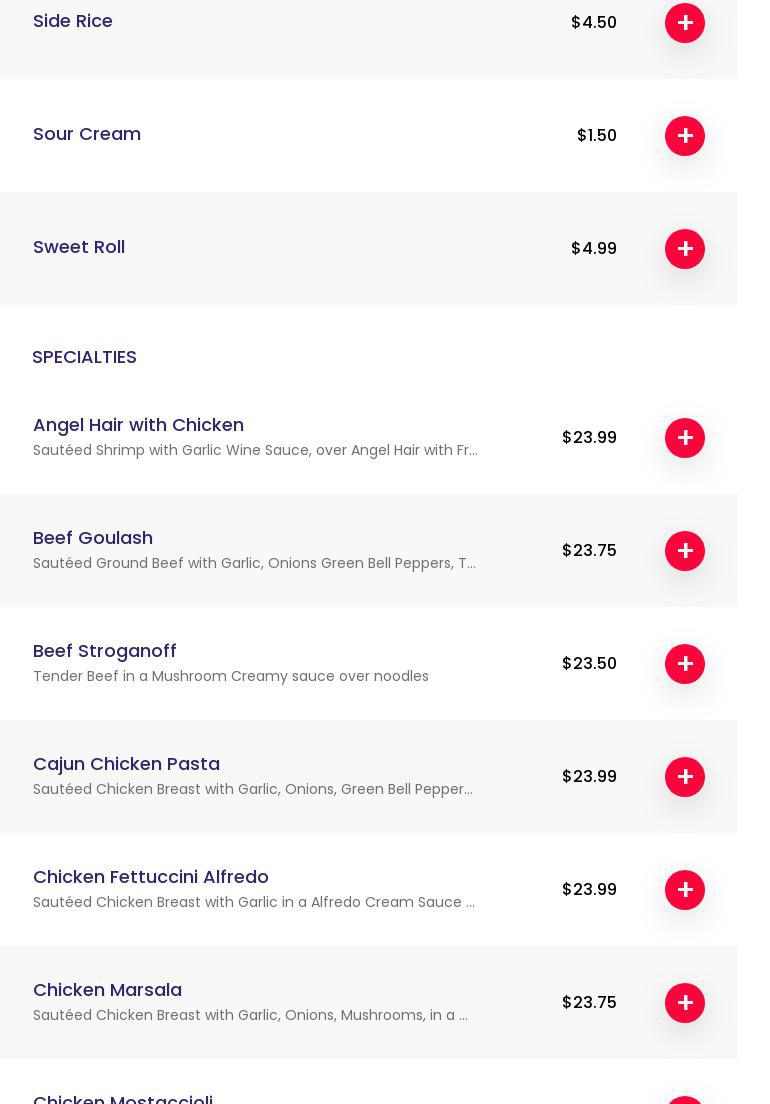Viewport: 770px width, 1104px height.
Task: Add Sour Cream using plus button
Action: [685, 136]
